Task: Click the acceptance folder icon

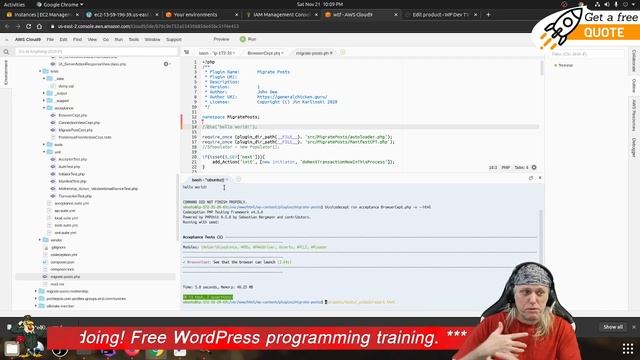Action: pos(49,108)
